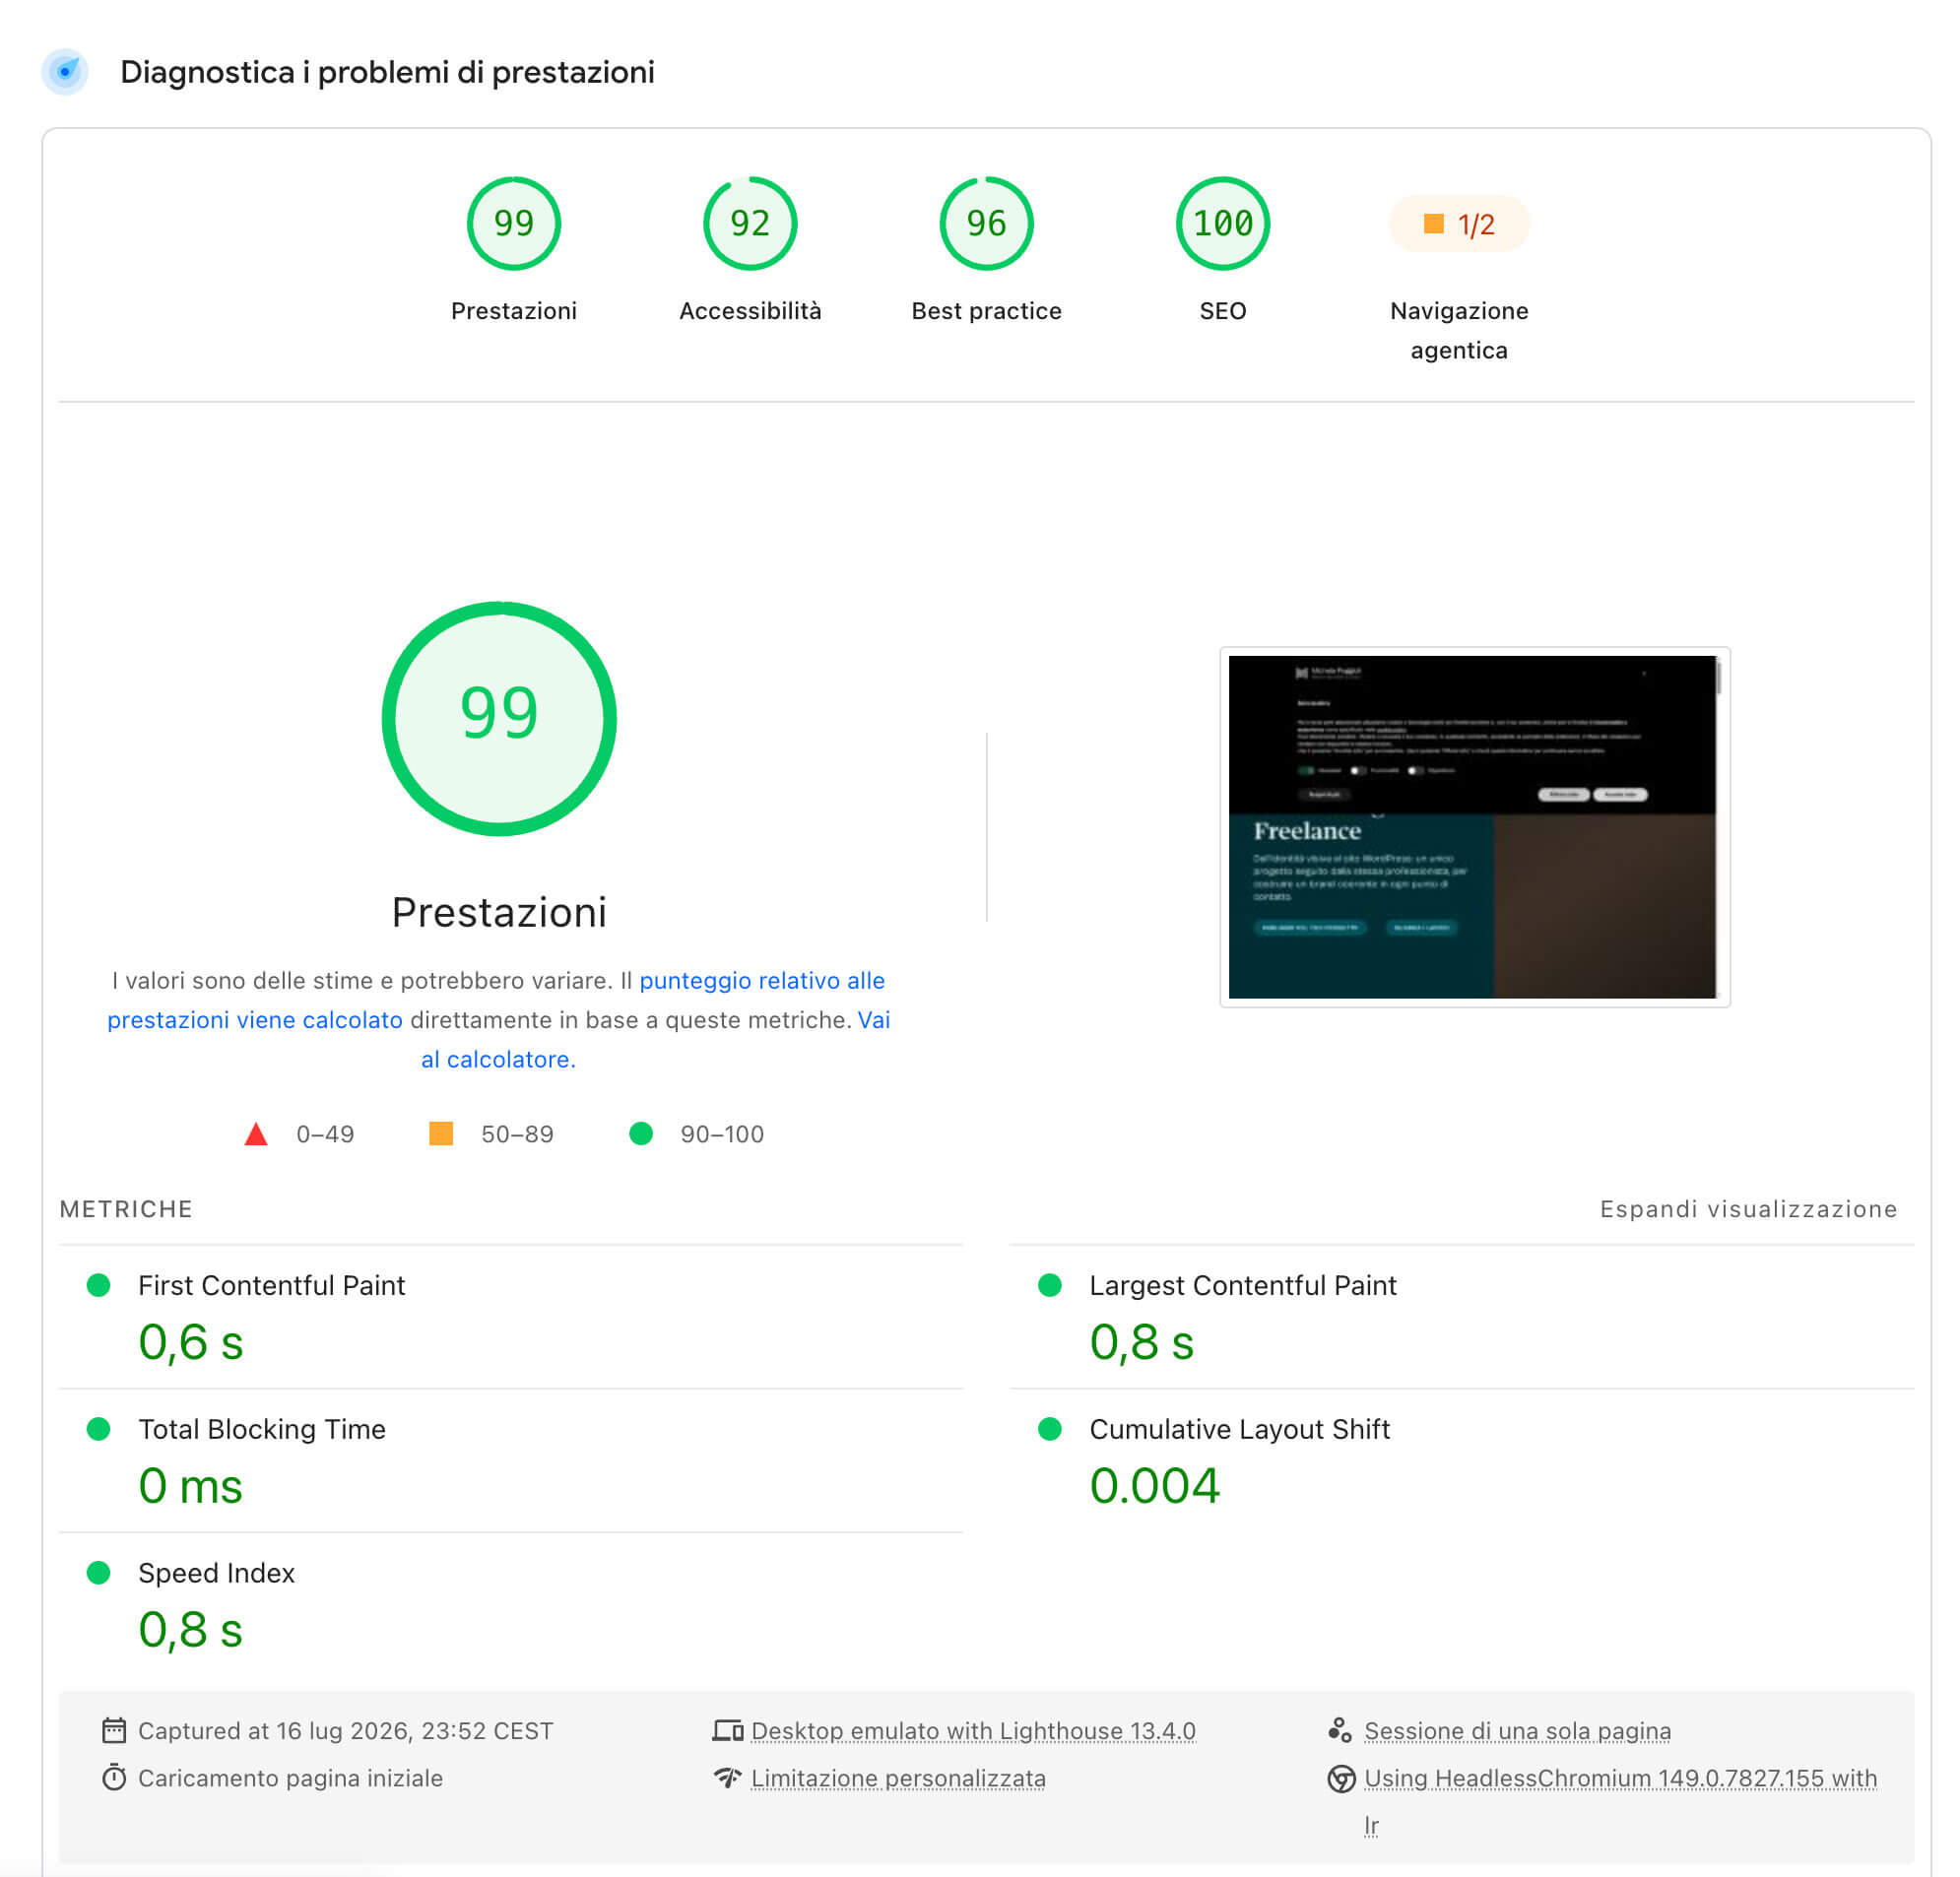Screen dimensions: 1960x1877
Task: Select the SEO category label
Action: 1222,311
